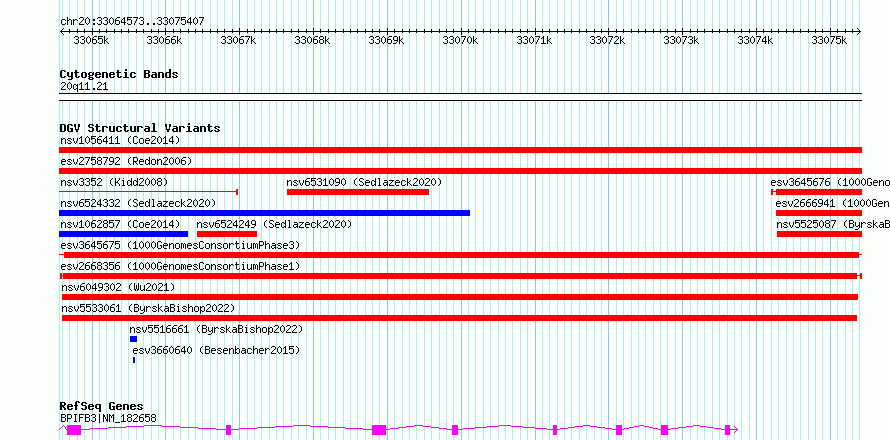Select the esv3645675 1000GenomesConsortiumPhase3 bar

(x=460, y=255)
